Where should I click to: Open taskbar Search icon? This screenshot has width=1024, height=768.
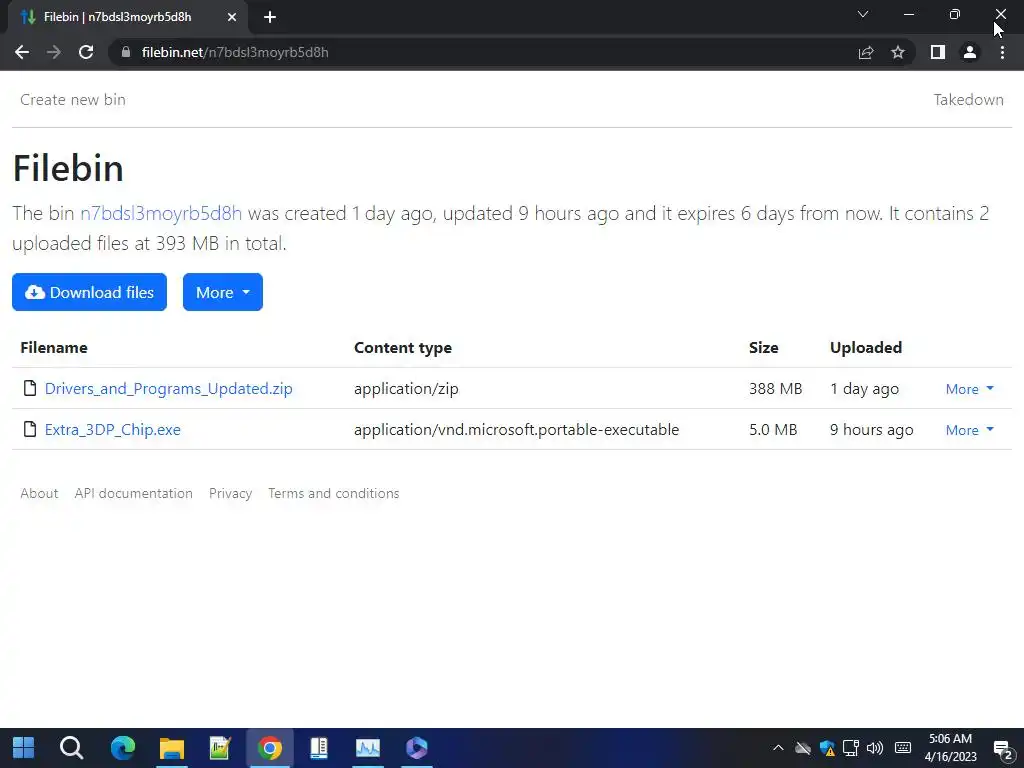72,748
